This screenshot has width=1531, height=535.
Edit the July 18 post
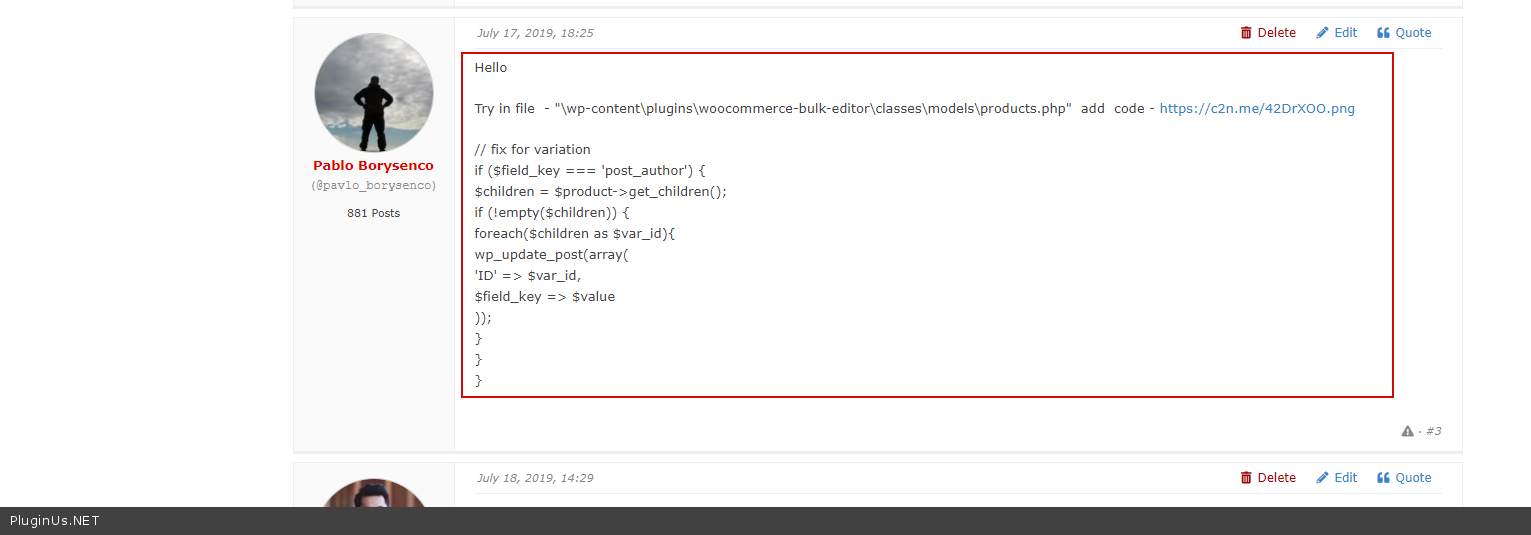tap(1337, 478)
